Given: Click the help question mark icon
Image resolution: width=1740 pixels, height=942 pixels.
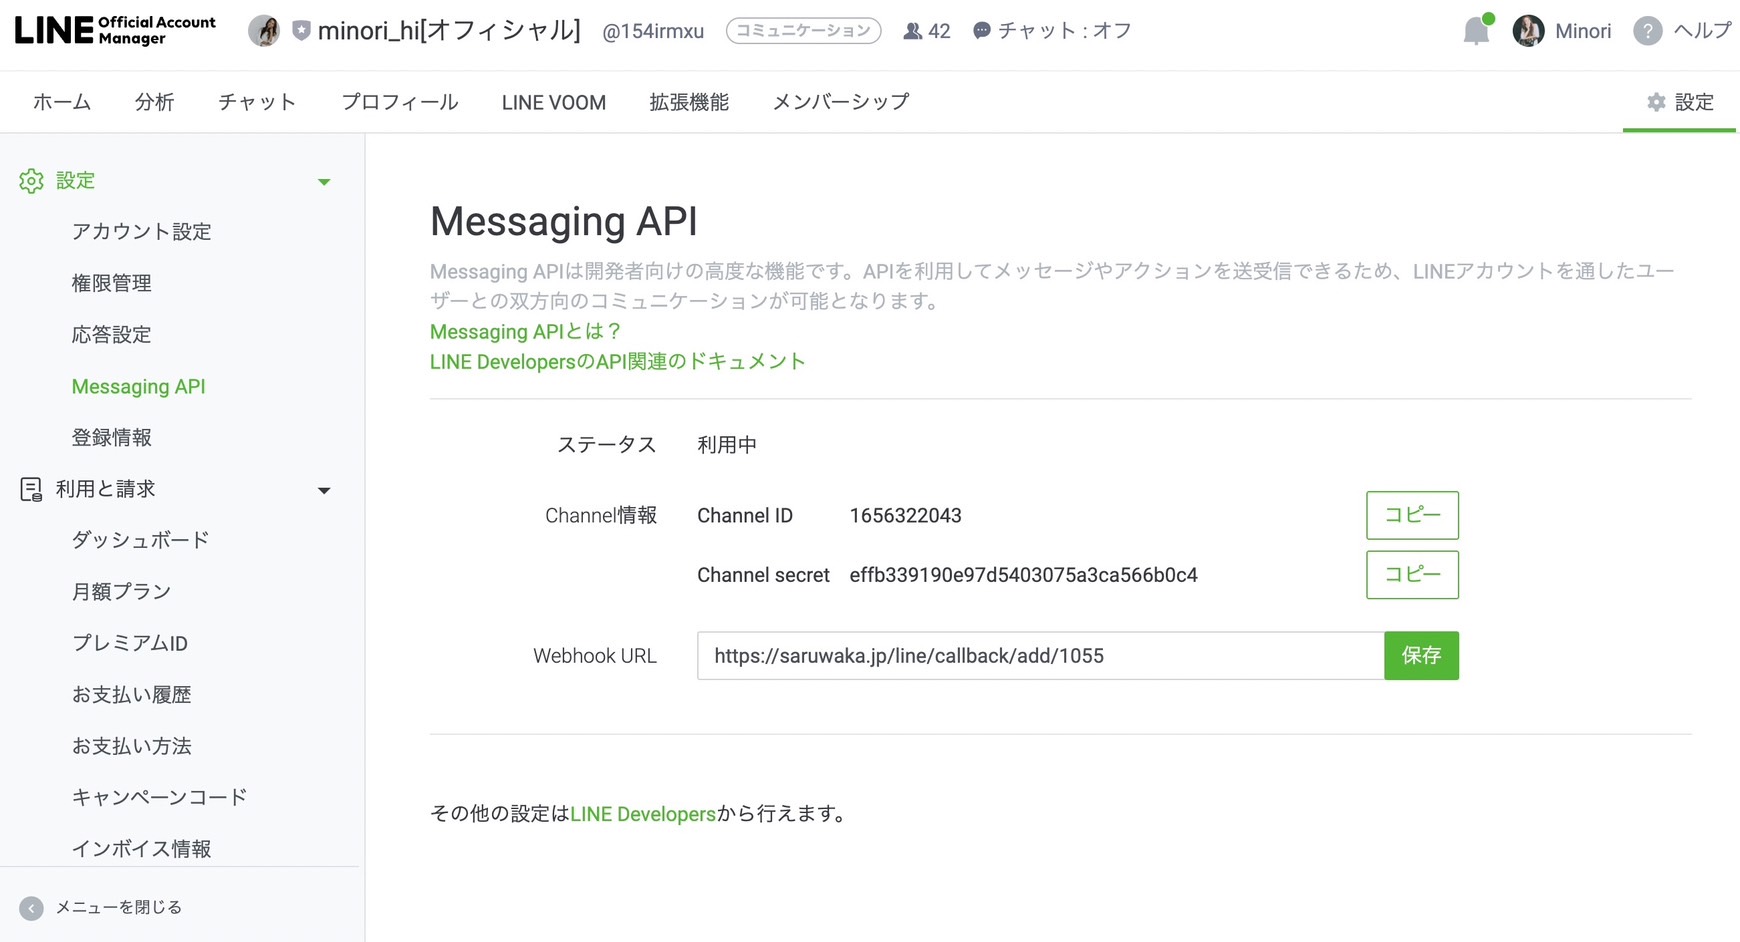Looking at the screenshot, I should click(1648, 31).
